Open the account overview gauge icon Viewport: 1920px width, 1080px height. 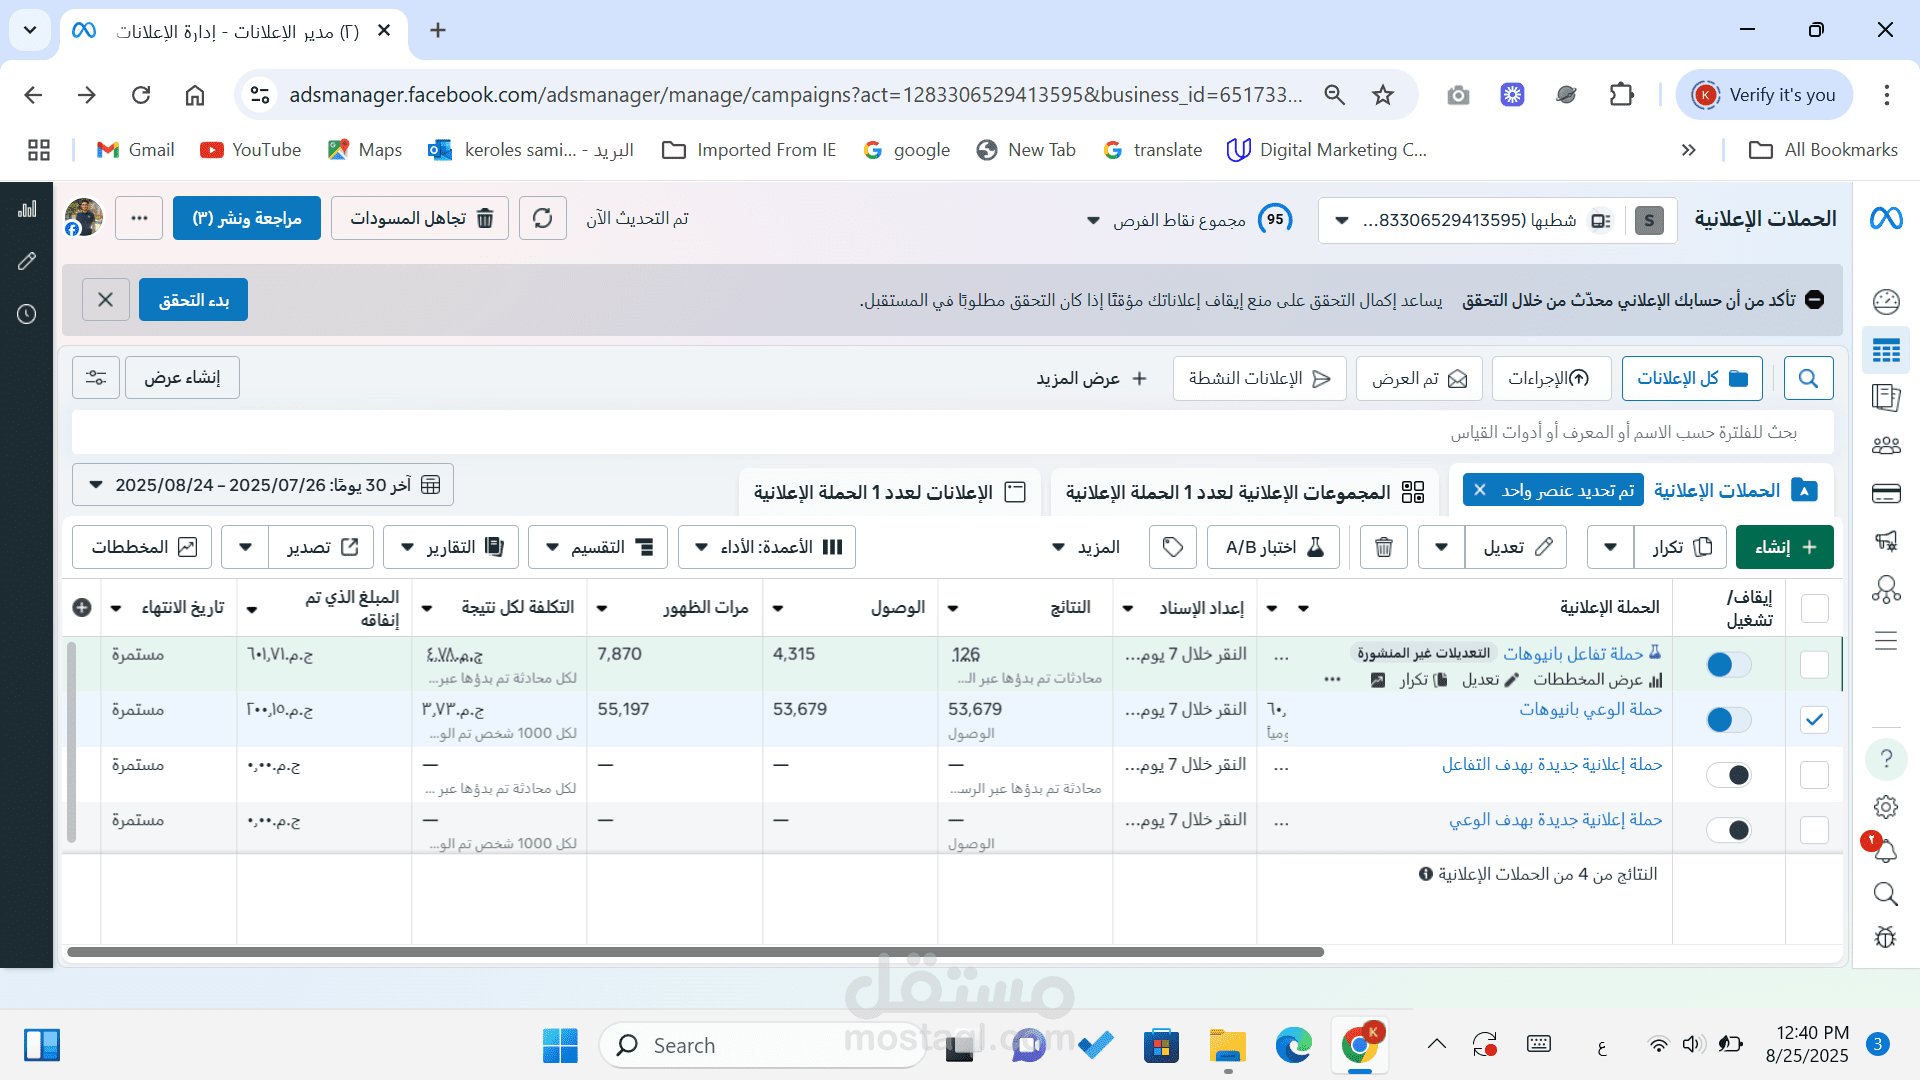pos(1886,301)
